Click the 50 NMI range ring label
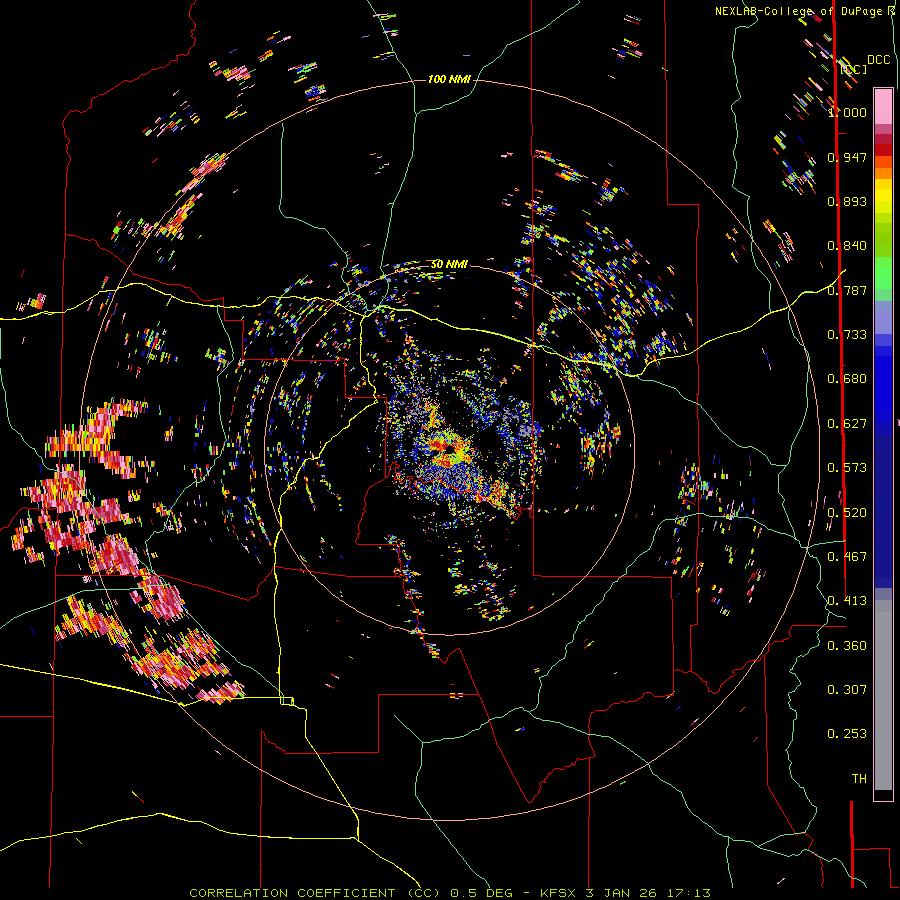The width and height of the screenshot is (900, 900). (x=449, y=264)
